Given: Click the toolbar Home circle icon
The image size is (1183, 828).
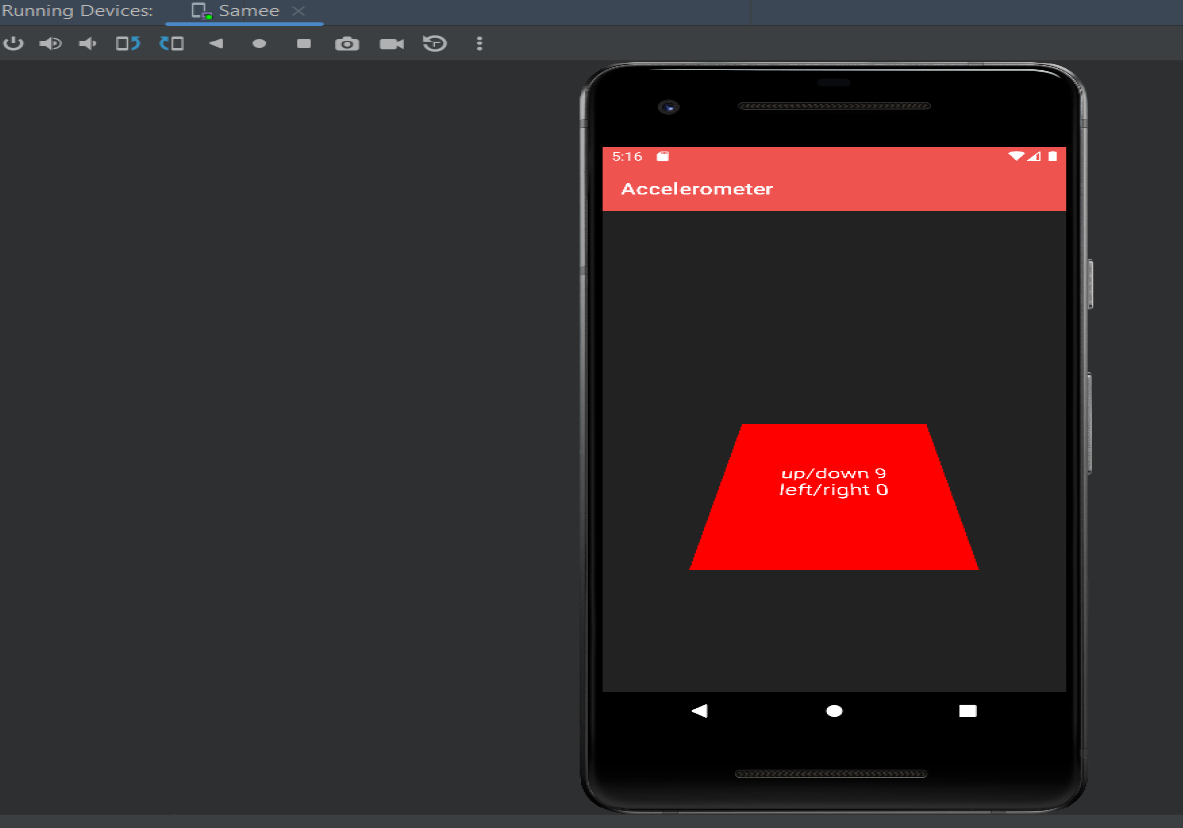Looking at the screenshot, I should tap(260, 44).
